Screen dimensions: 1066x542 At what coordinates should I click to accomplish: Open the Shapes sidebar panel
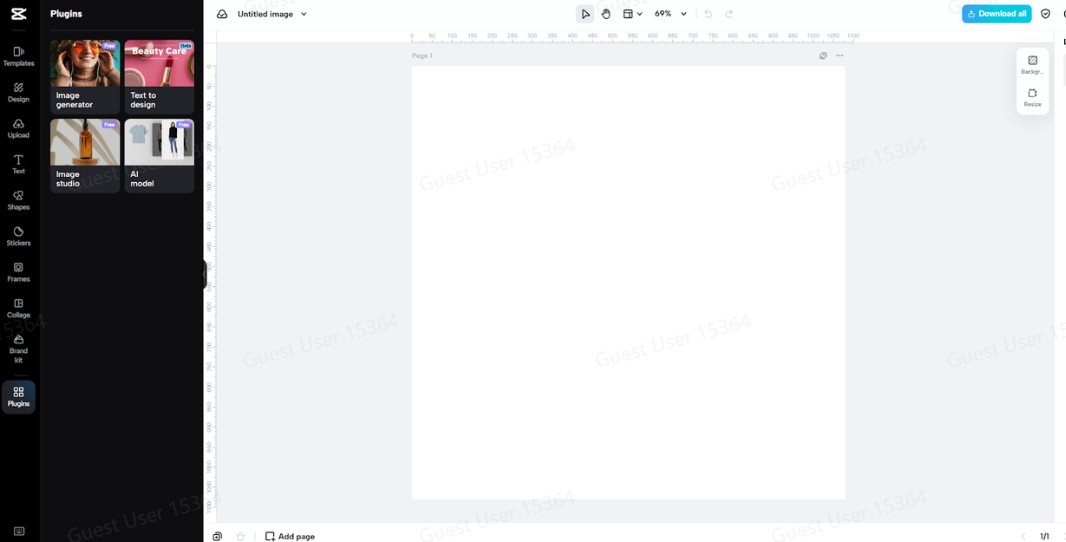(x=19, y=201)
